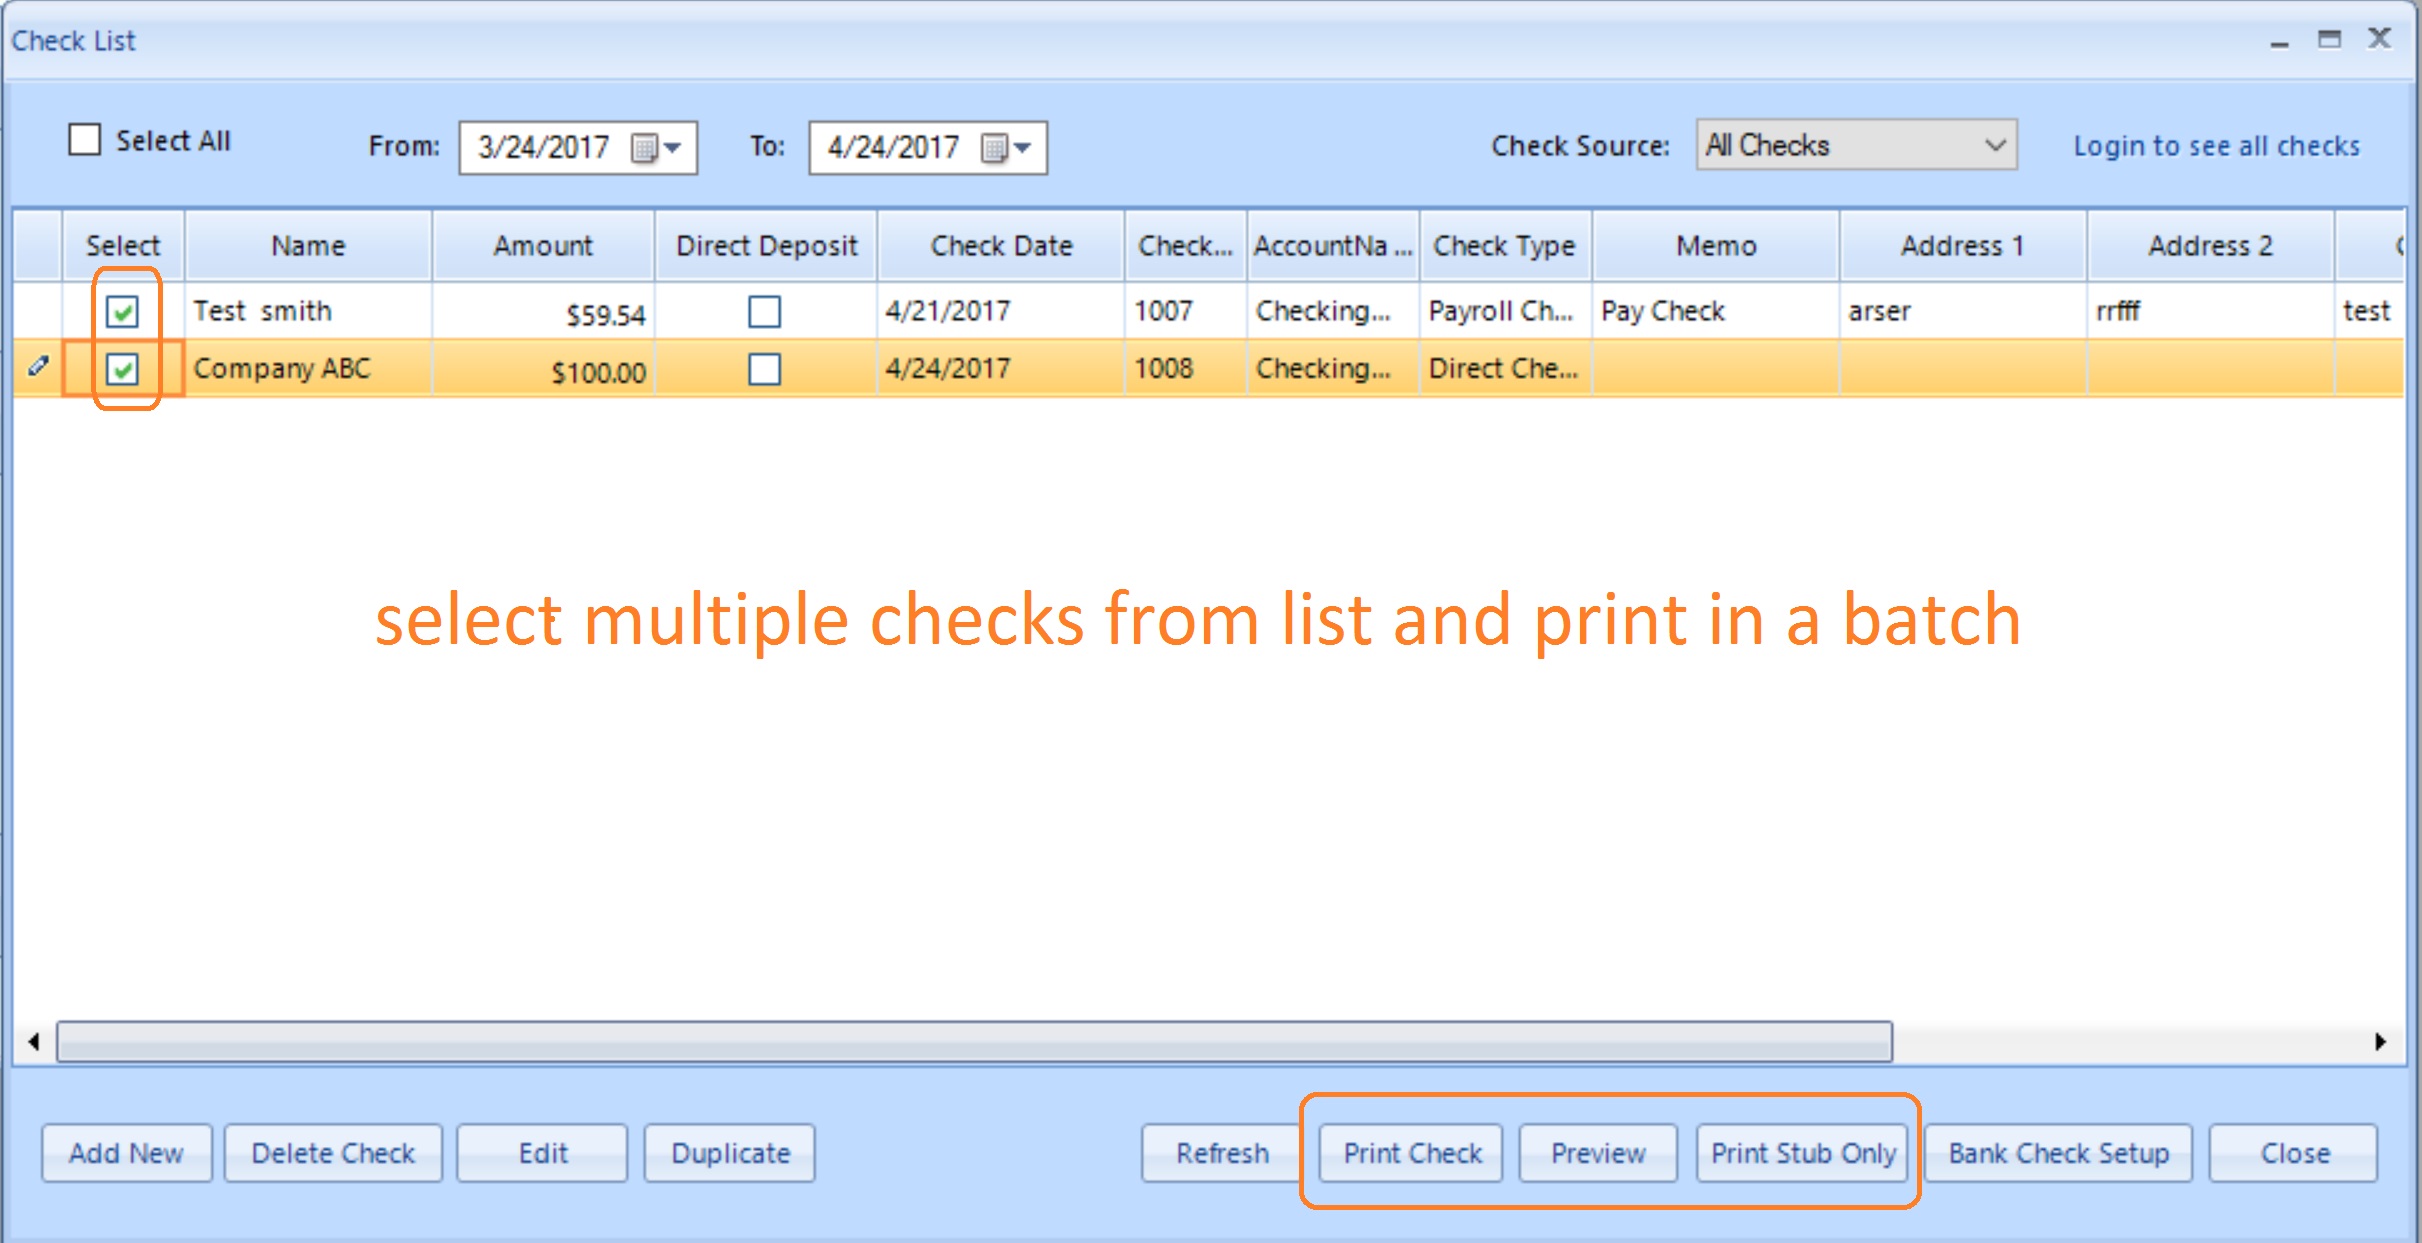This screenshot has height=1243, width=2422.
Task: Sort by the Amount column header
Action: click(x=543, y=246)
